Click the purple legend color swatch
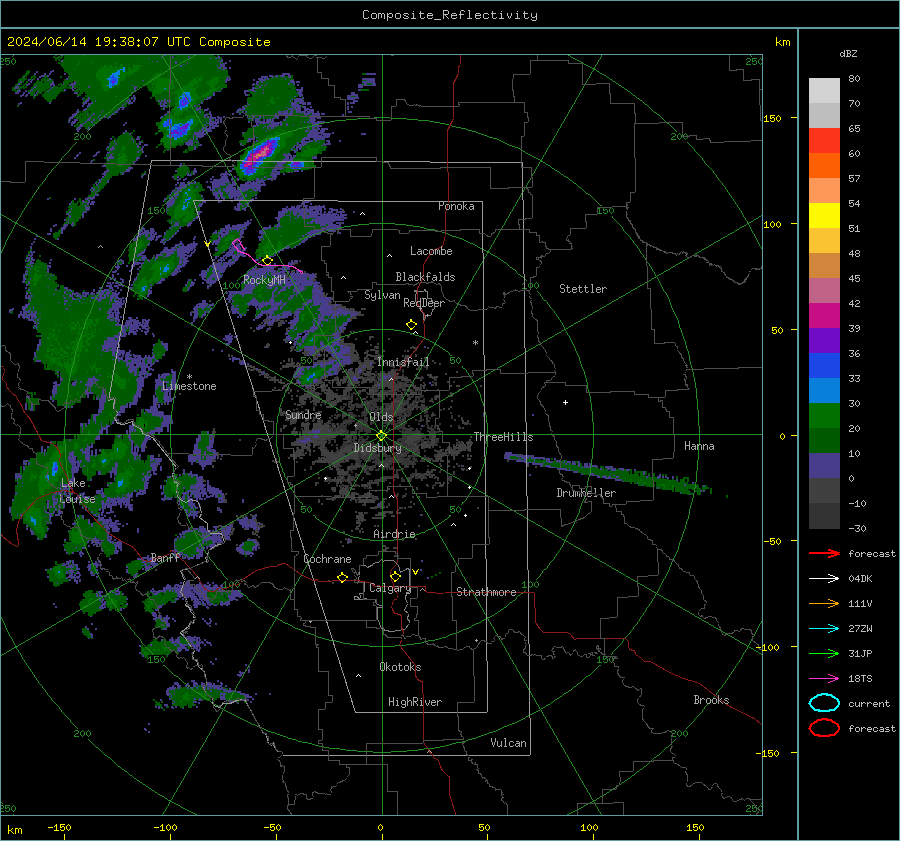The height and width of the screenshot is (841, 900). (x=824, y=340)
